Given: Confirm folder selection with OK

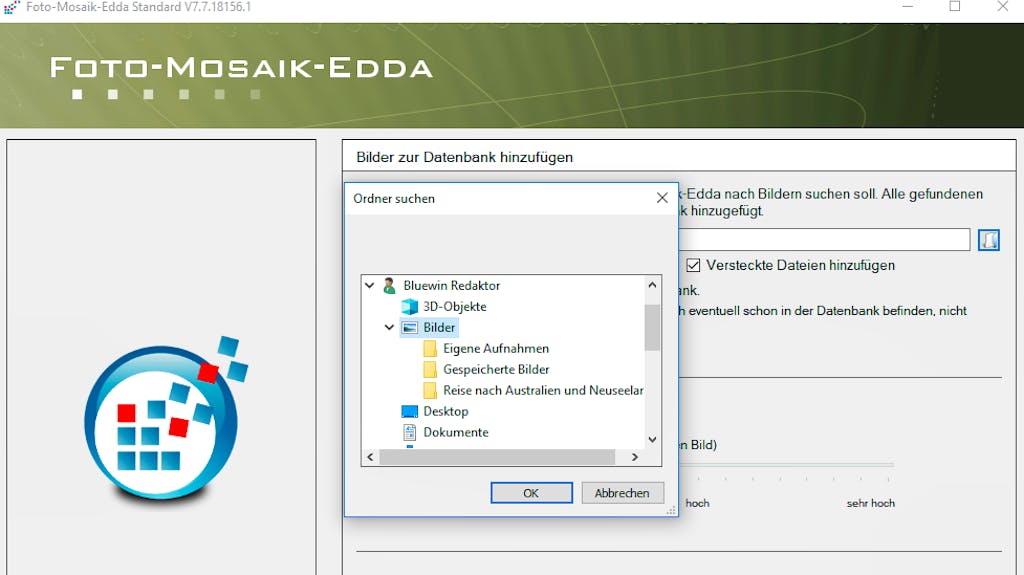Looking at the screenshot, I should click(531, 493).
